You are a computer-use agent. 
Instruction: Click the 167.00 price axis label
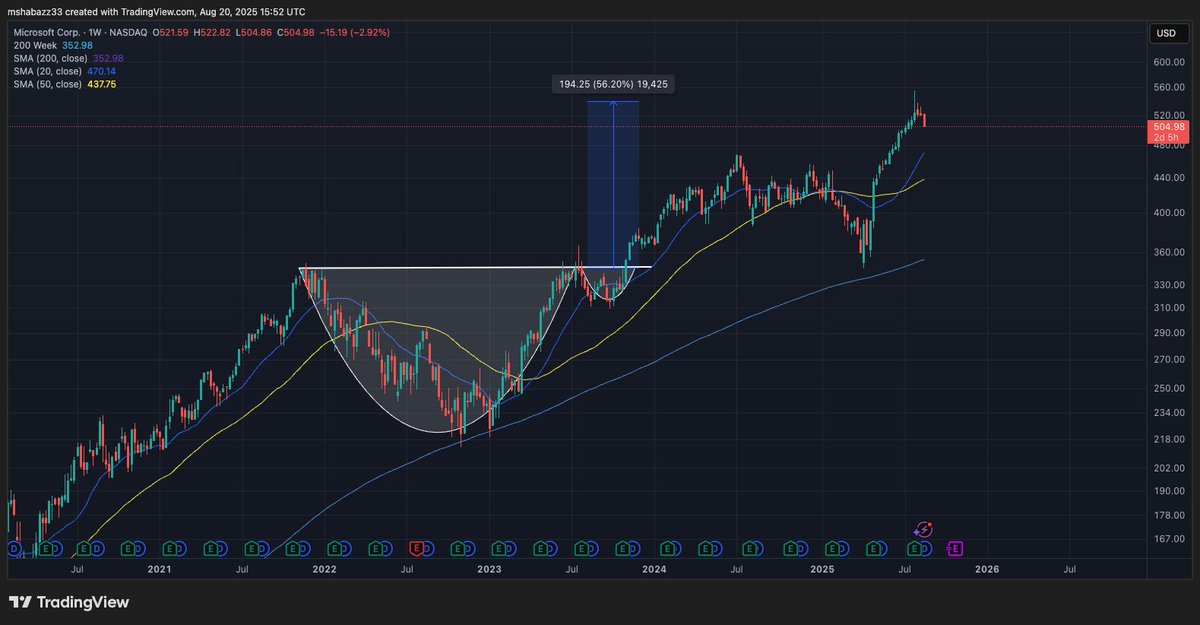coord(1168,539)
